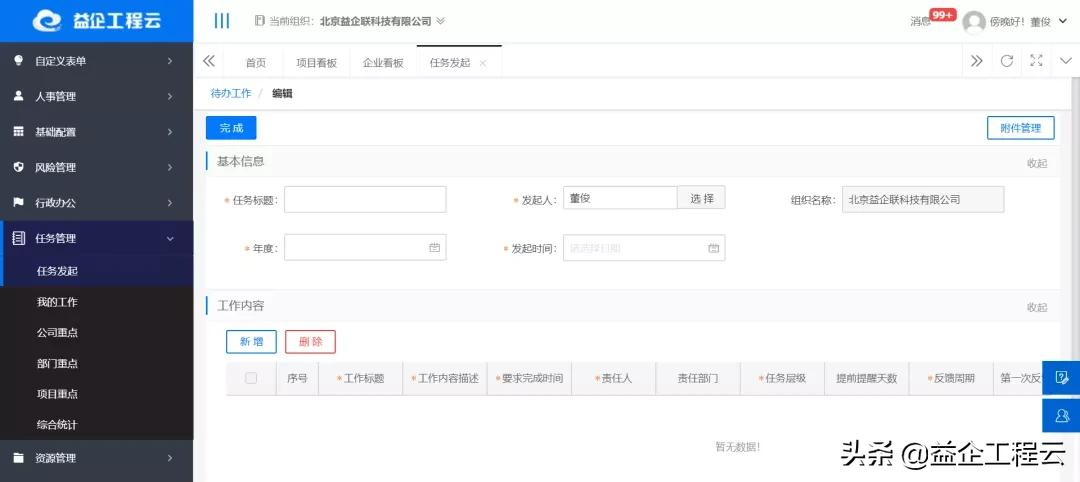Image resolution: width=1080 pixels, height=482 pixels.
Task: Click the 反馈周期 column header
Action: point(951,378)
